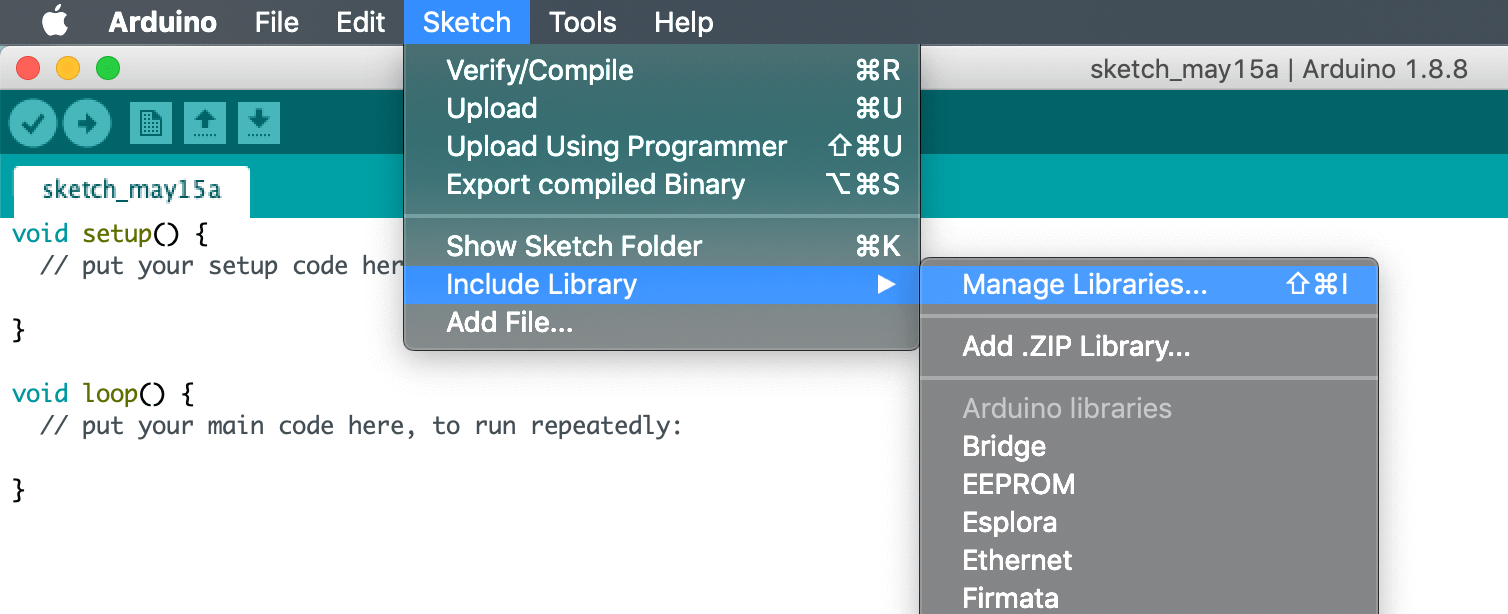Image resolution: width=1508 pixels, height=614 pixels.
Task: Choose Add .ZIP Library...
Action: click(x=1149, y=346)
